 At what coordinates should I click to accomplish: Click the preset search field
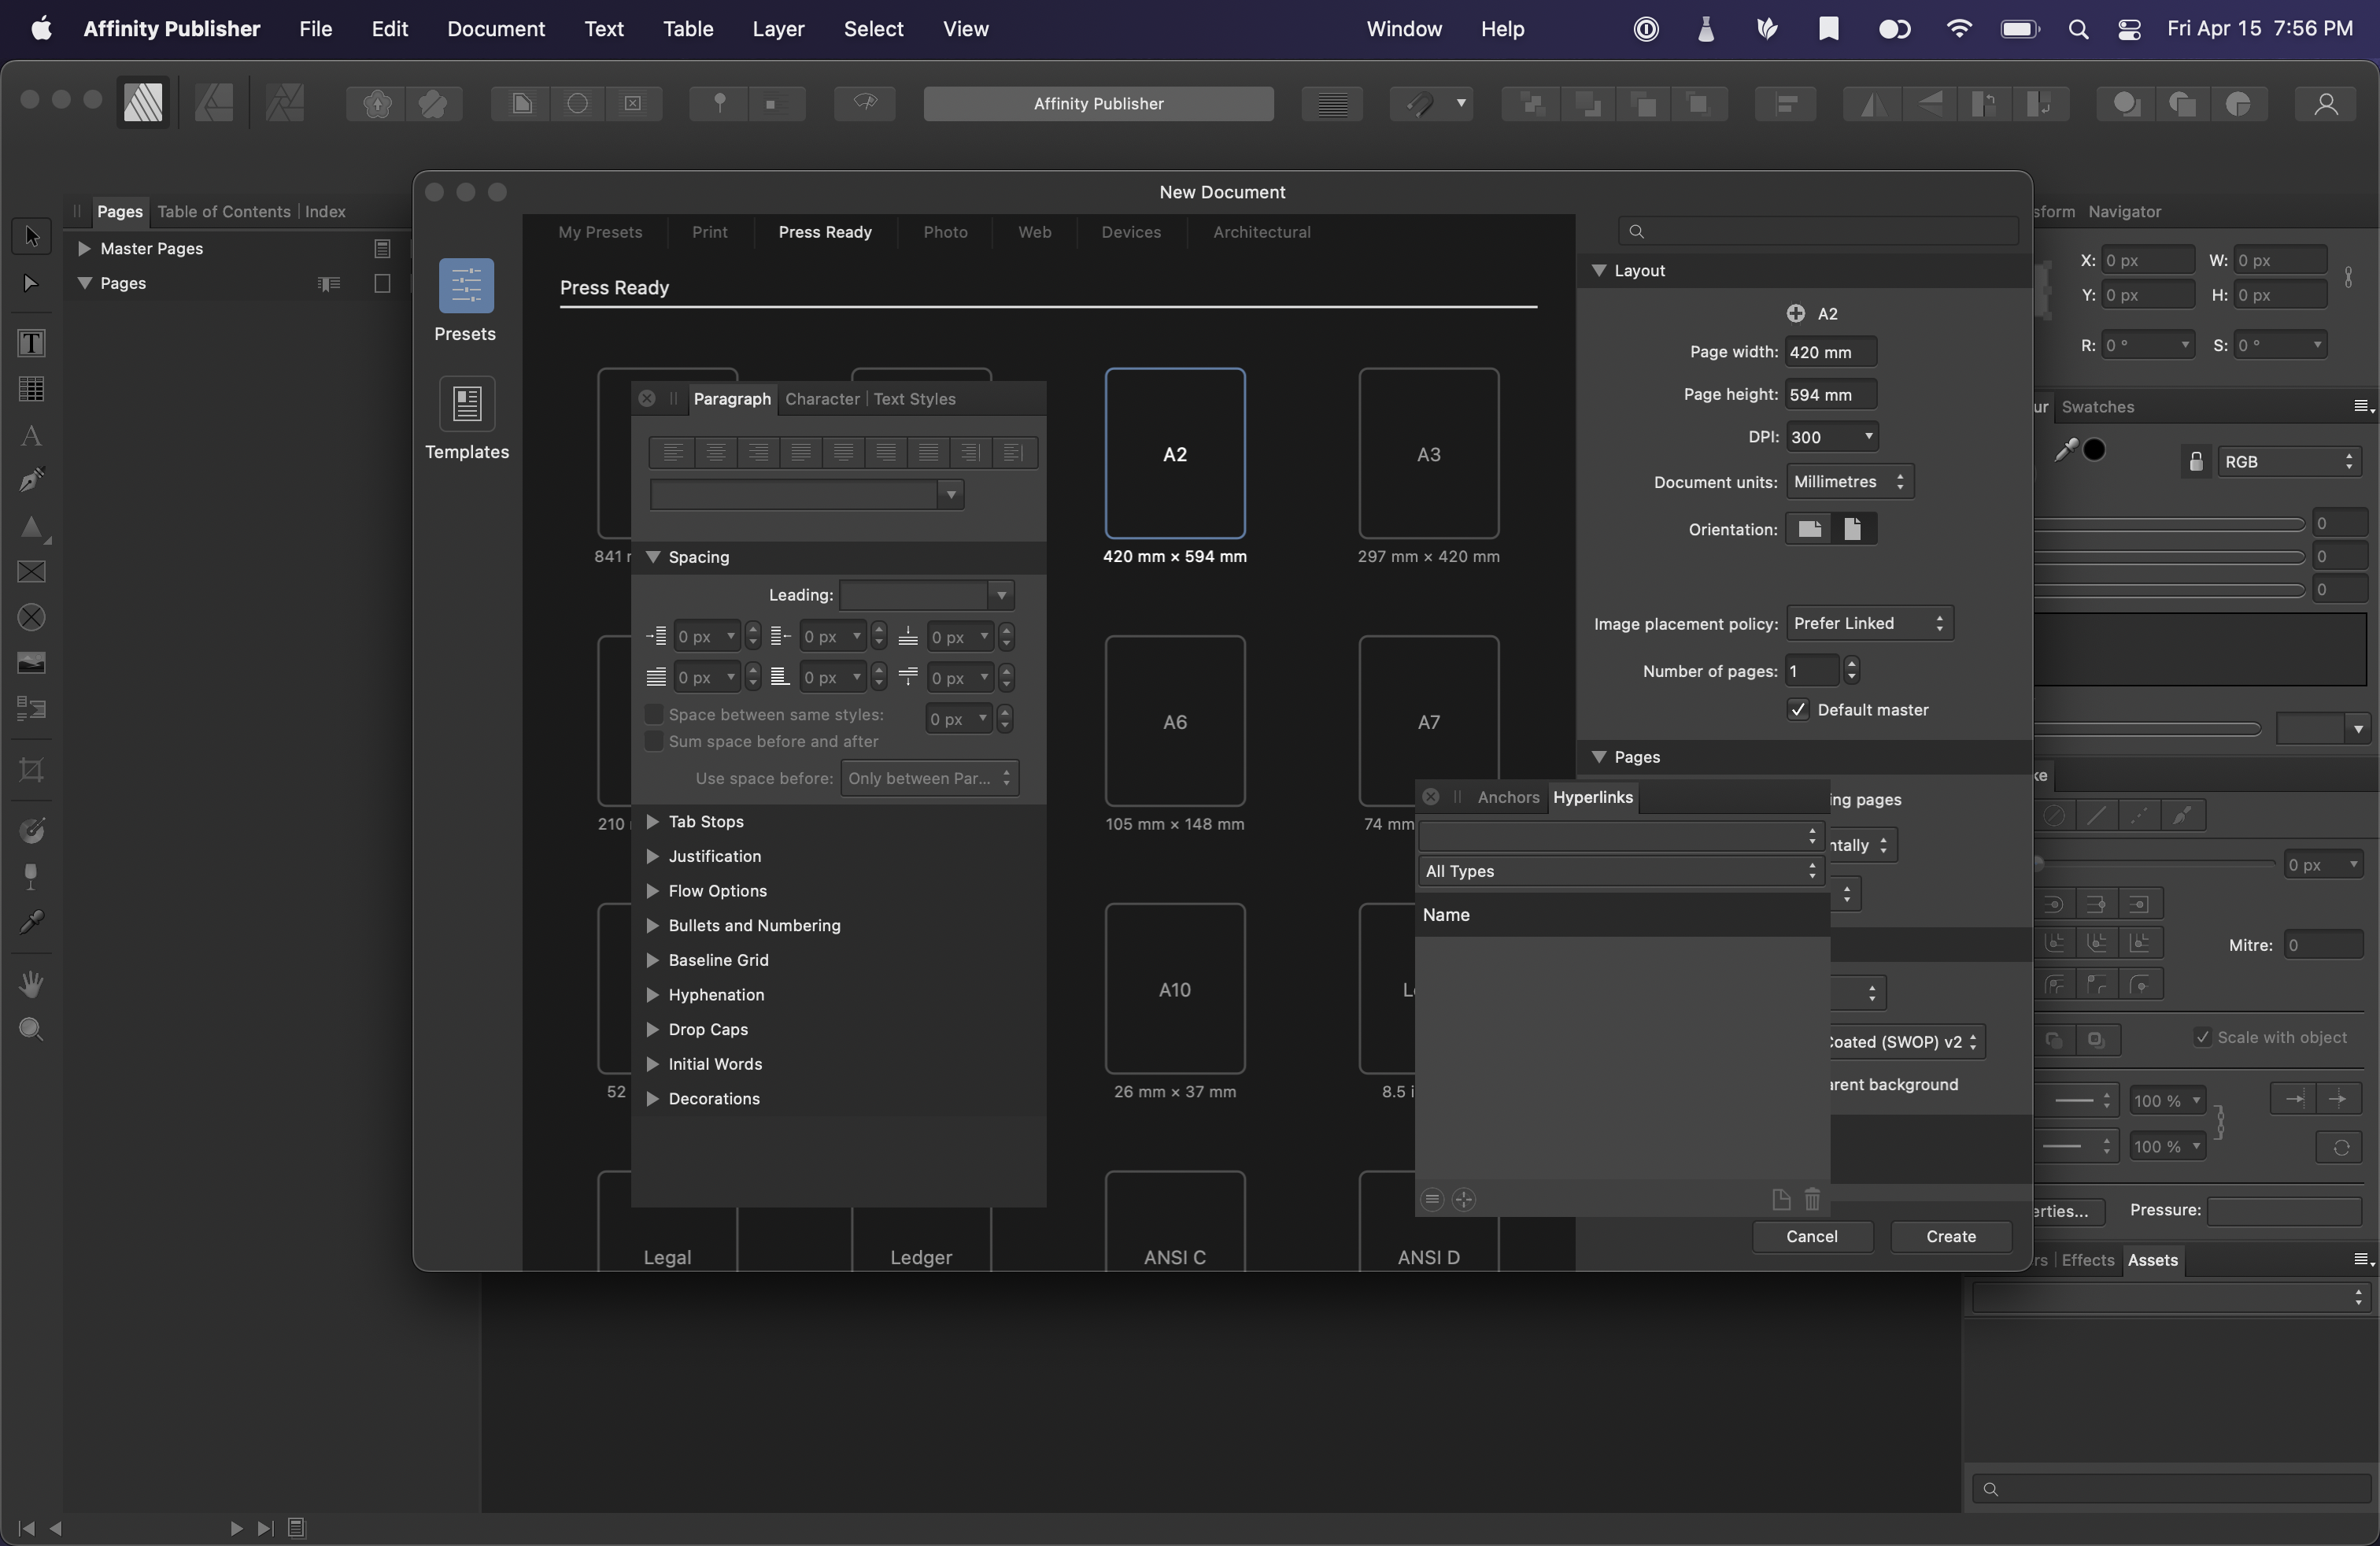(1818, 231)
